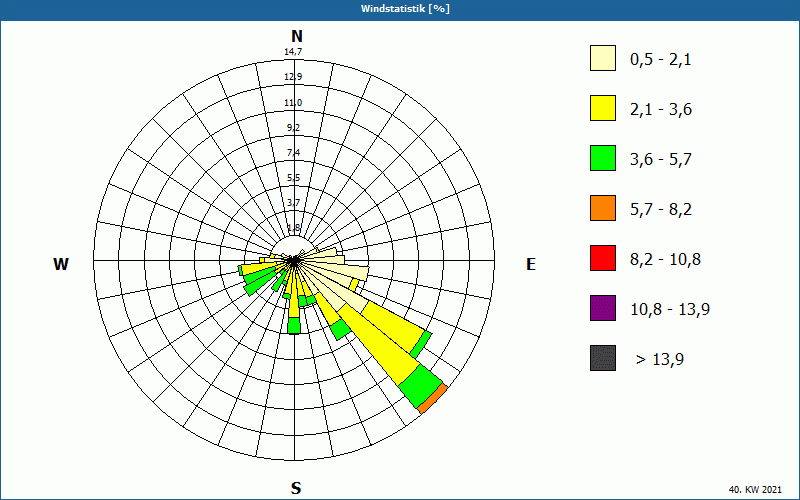Image resolution: width=800 pixels, height=500 pixels.
Task: Click the legend label '10,8 - 13,9'
Action: (670, 310)
